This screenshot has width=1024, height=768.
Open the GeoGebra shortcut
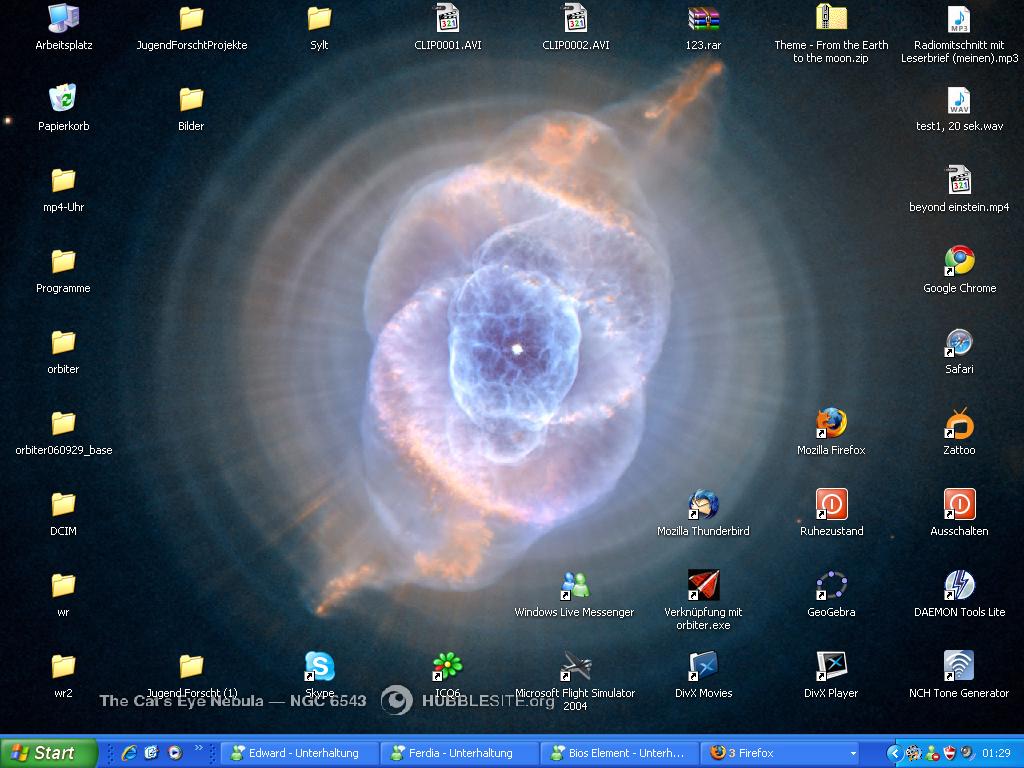831,586
